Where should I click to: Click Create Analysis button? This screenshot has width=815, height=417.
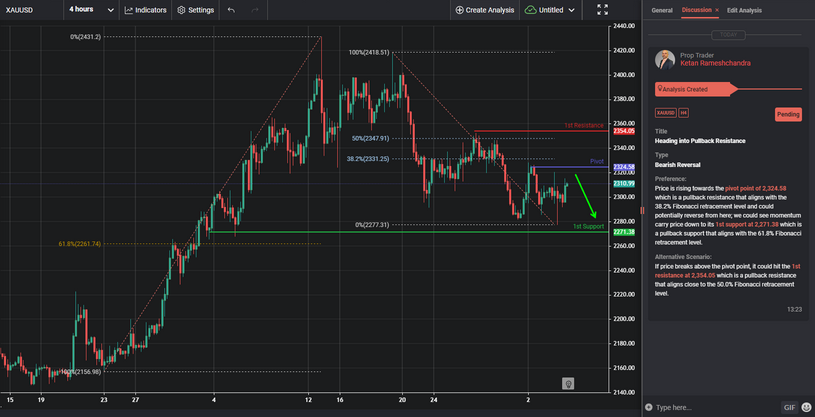coord(485,10)
